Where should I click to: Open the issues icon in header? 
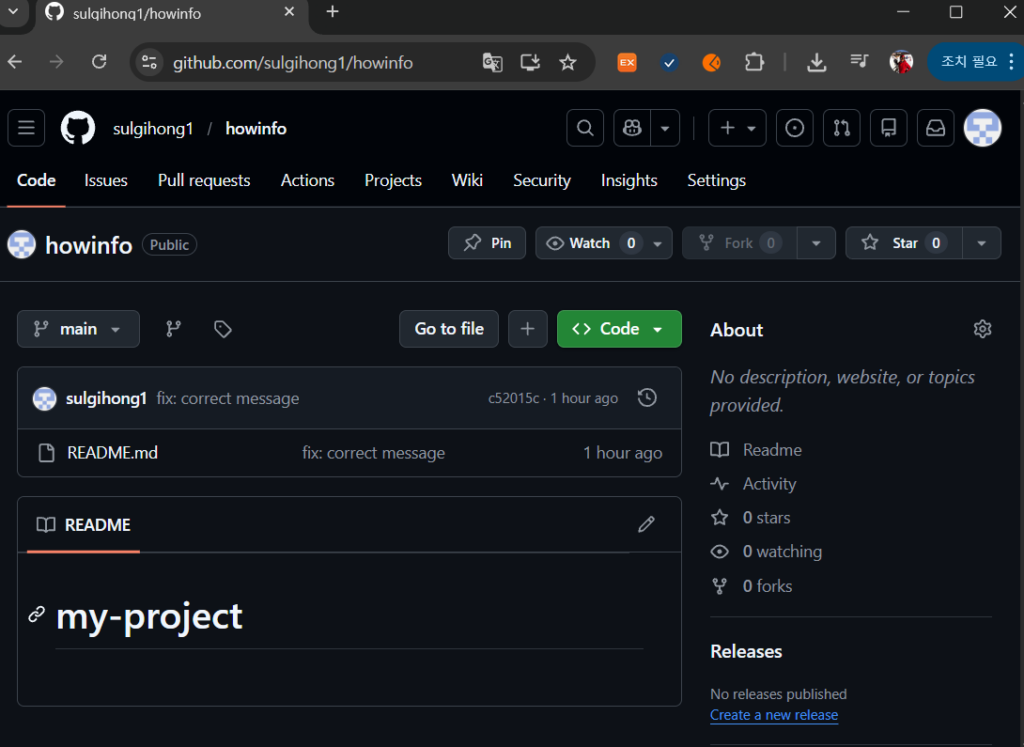(x=795, y=128)
